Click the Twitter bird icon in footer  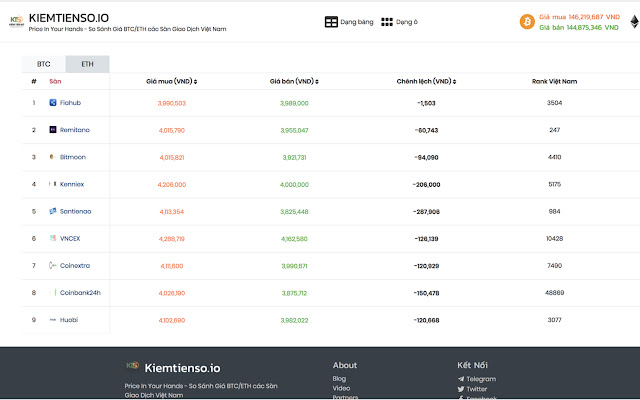click(461, 389)
